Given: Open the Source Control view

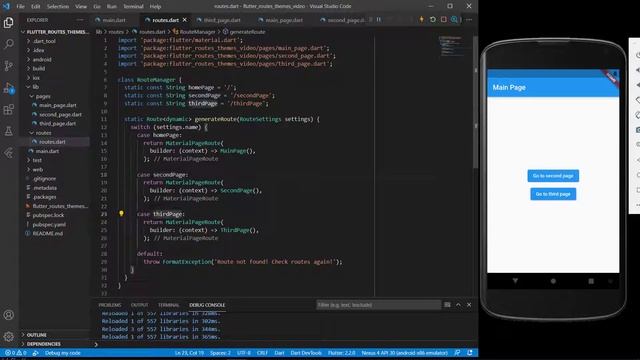Looking at the screenshot, I should (x=9, y=66).
